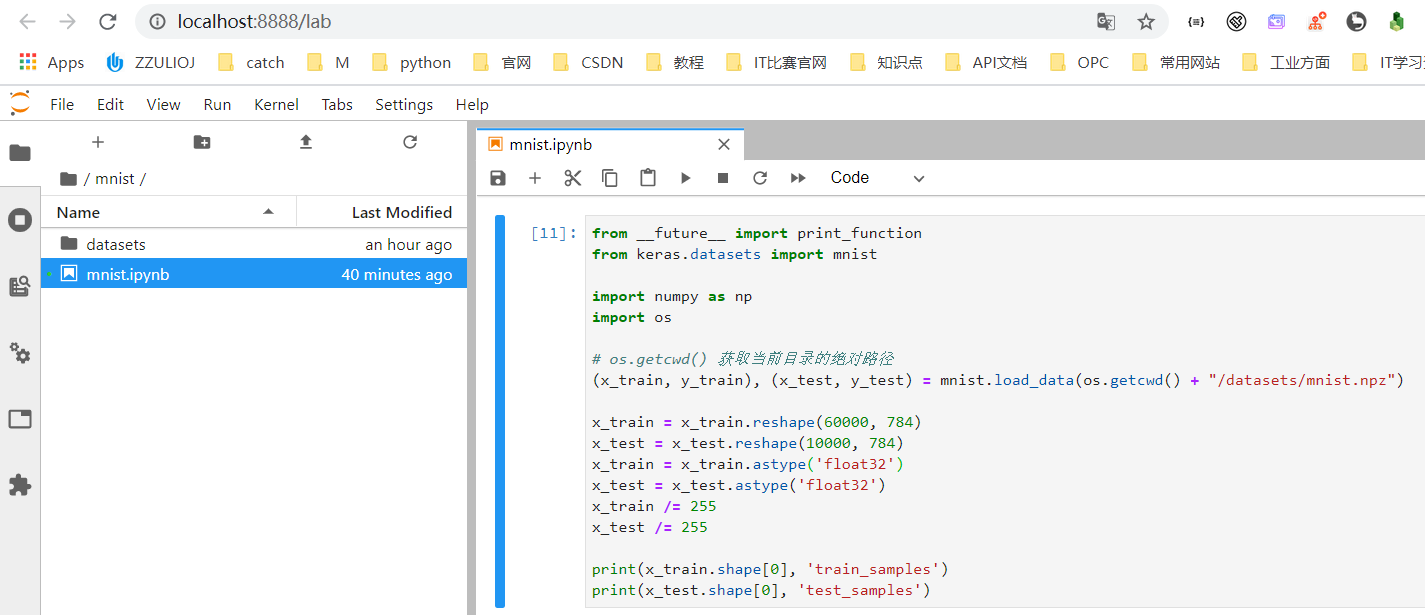Open the Tabs menu
The height and width of the screenshot is (615, 1425).
[x=337, y=104]
